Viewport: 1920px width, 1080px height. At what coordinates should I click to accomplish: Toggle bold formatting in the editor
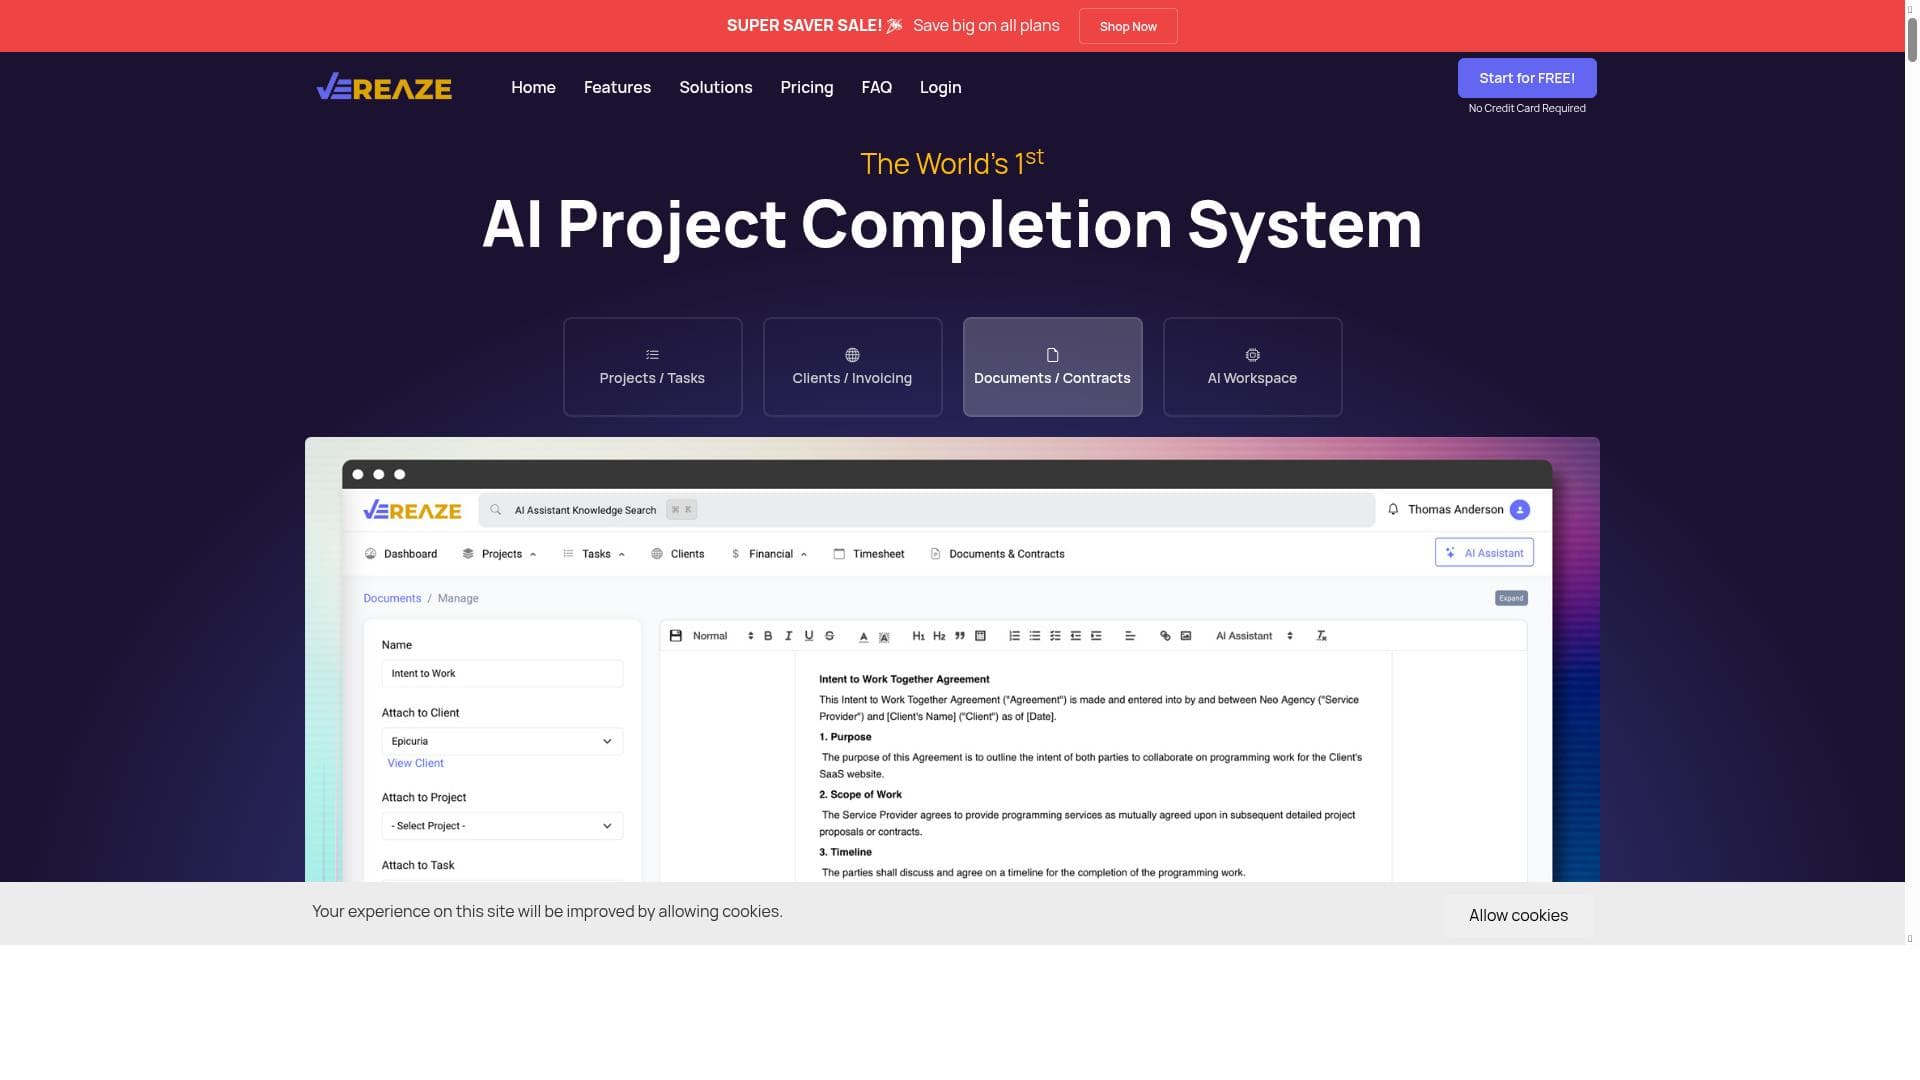768,636
